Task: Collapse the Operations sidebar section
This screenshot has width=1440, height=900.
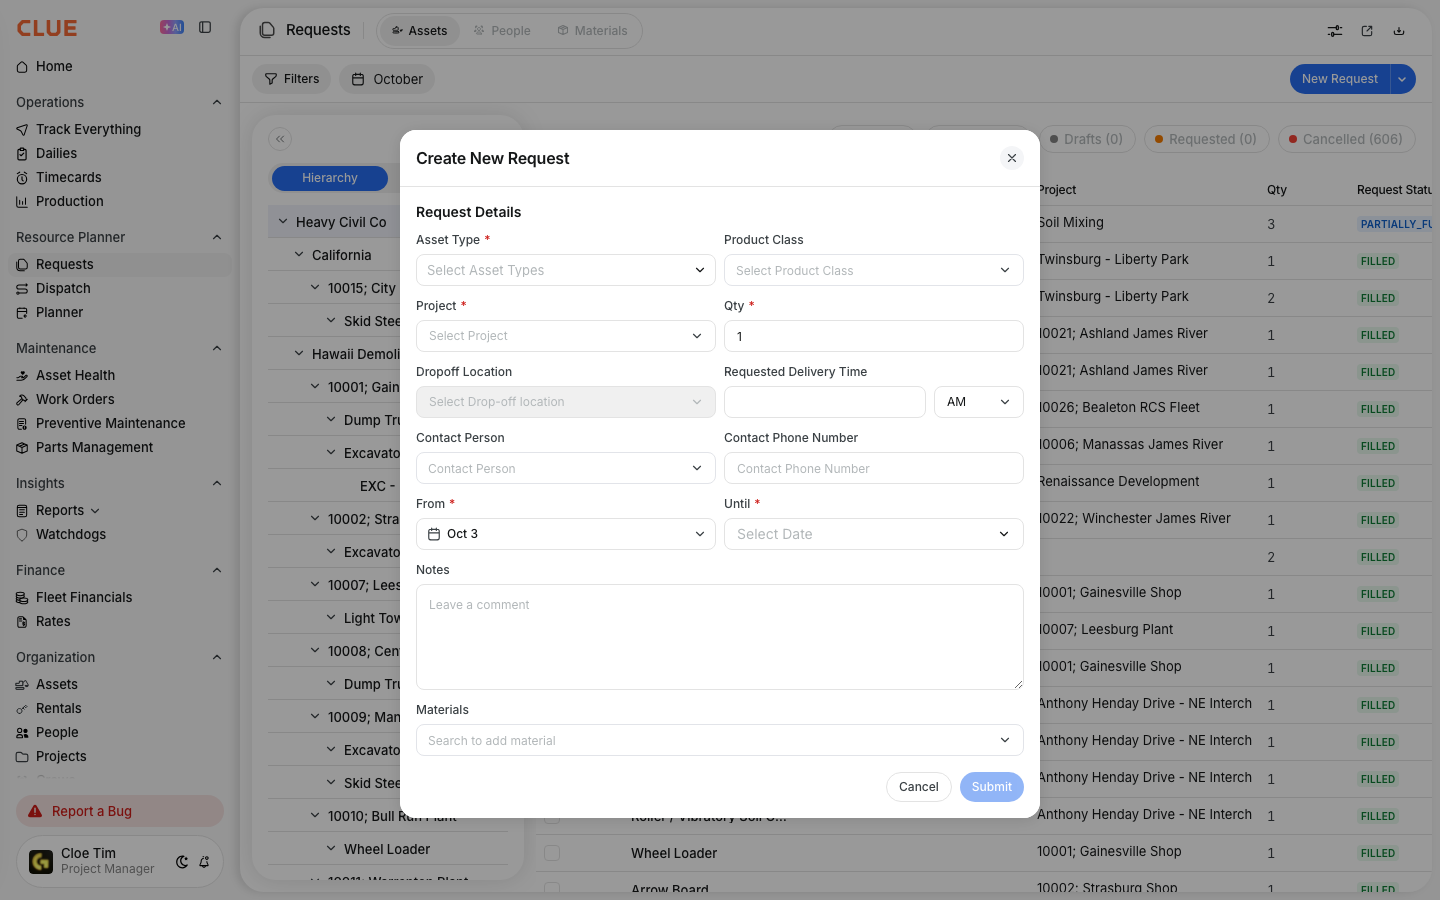Action: coord(217,102)
